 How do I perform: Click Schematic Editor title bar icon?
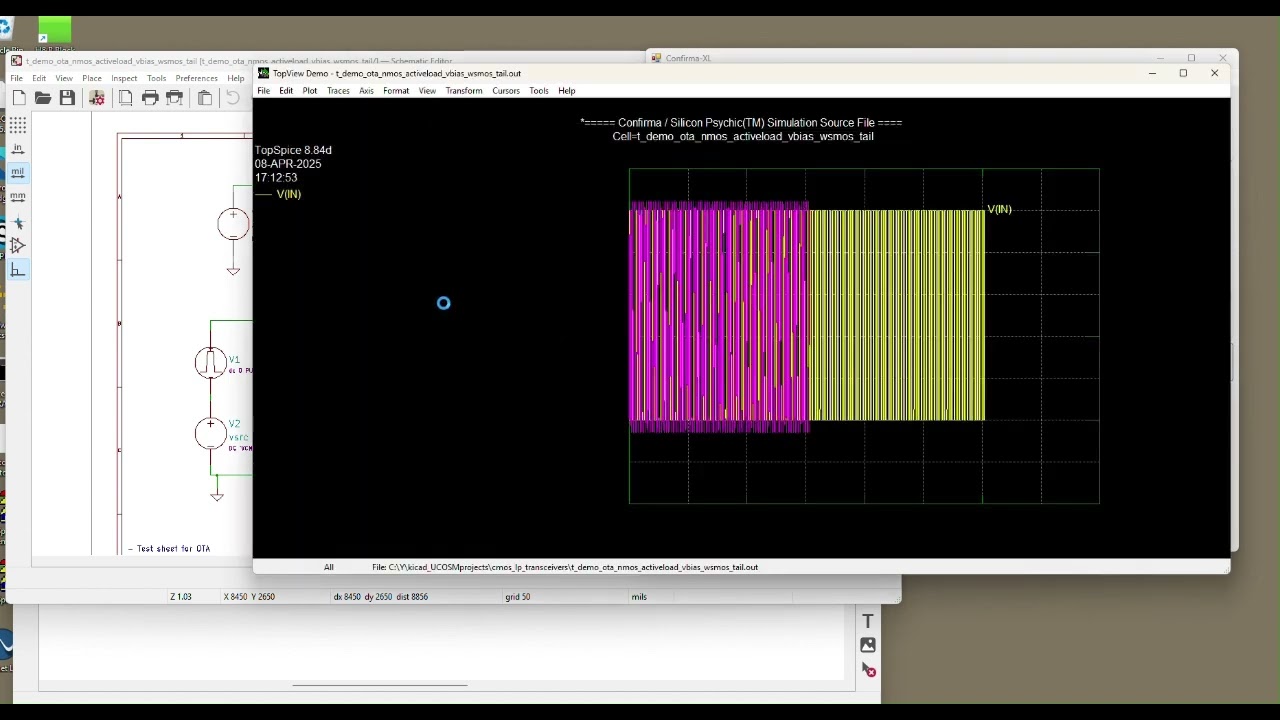[x=17, y=61]
